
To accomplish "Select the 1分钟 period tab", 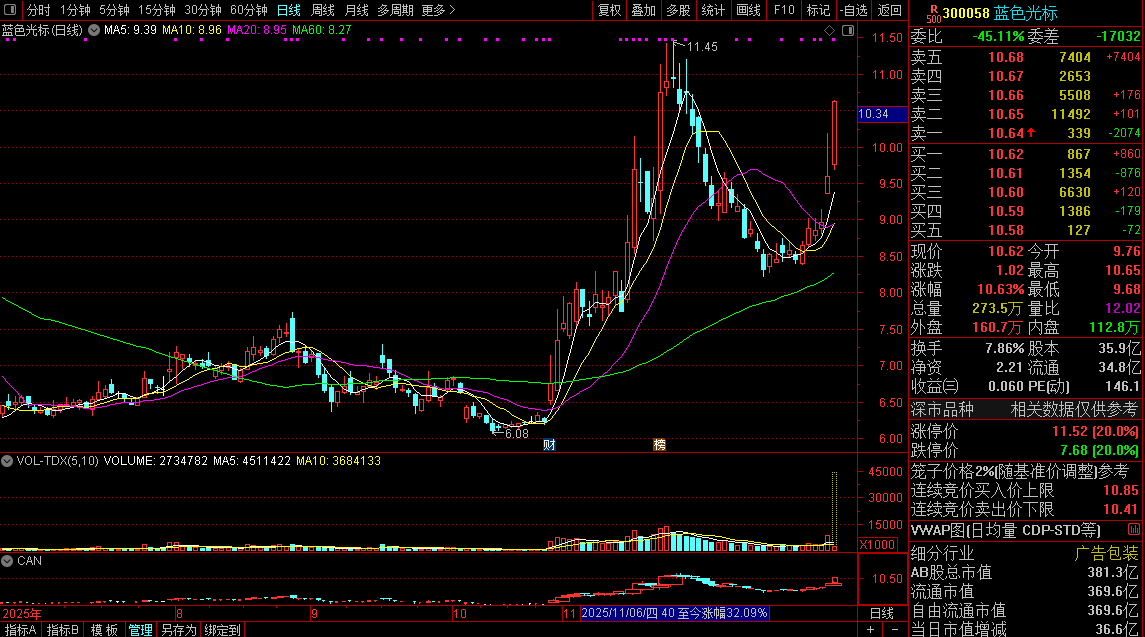I will (x=74, y=10).
